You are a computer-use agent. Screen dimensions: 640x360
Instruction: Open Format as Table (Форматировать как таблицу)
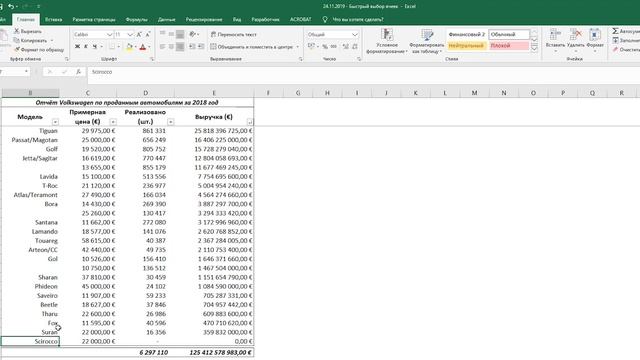coord(426,41)
